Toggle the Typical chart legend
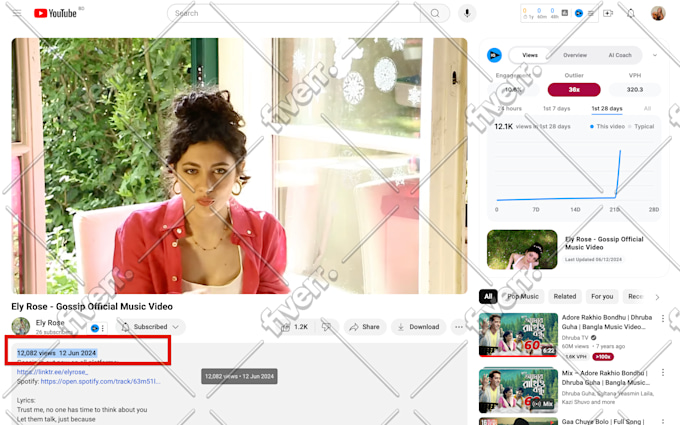This screenshot has width=680, height=425. coord(641,126)
